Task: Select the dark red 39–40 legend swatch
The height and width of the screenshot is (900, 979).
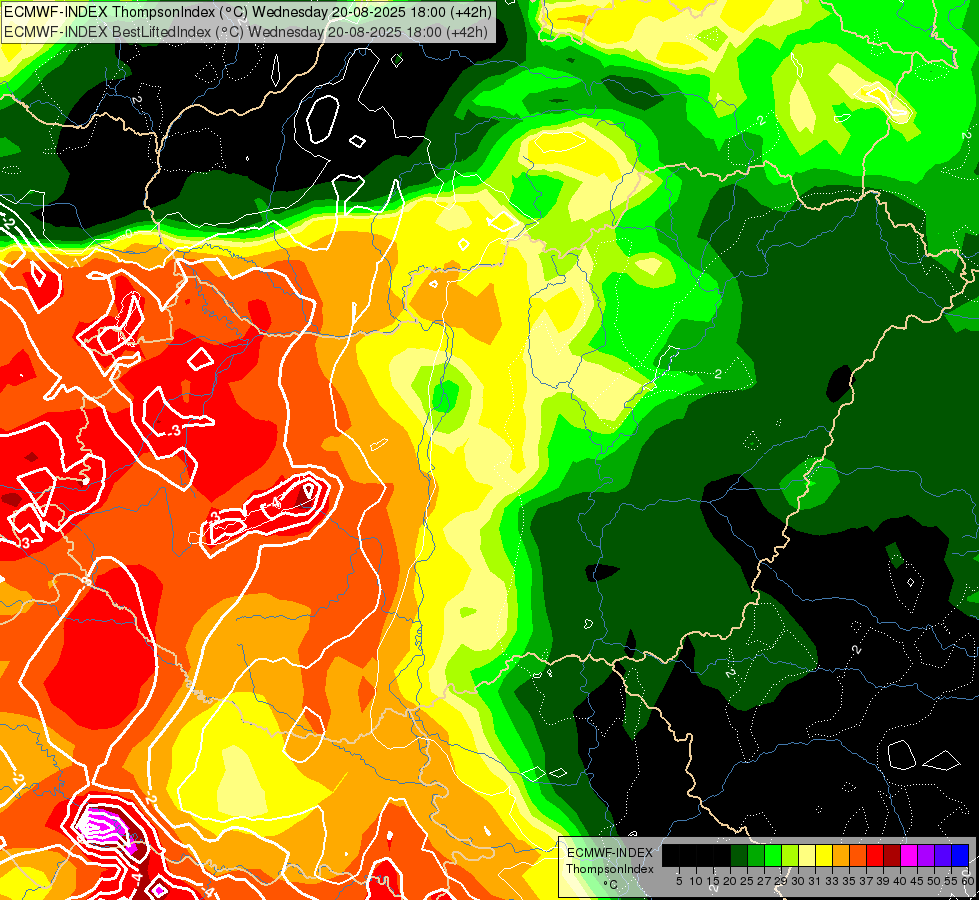Action: pos(892,855)
